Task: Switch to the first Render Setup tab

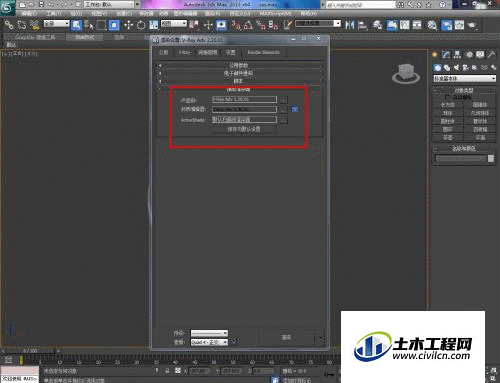Action: click(x=163, y=52)
